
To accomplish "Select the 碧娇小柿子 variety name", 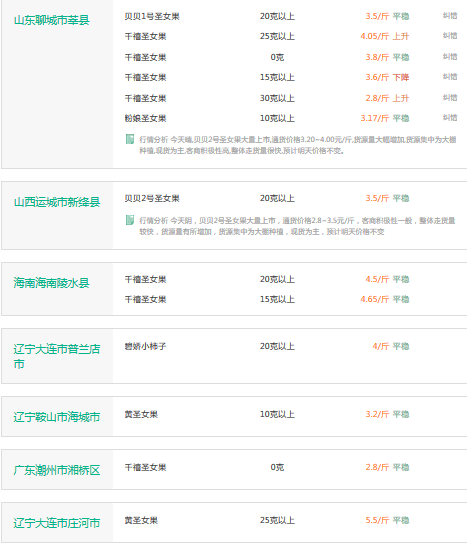I will point(145,346).
